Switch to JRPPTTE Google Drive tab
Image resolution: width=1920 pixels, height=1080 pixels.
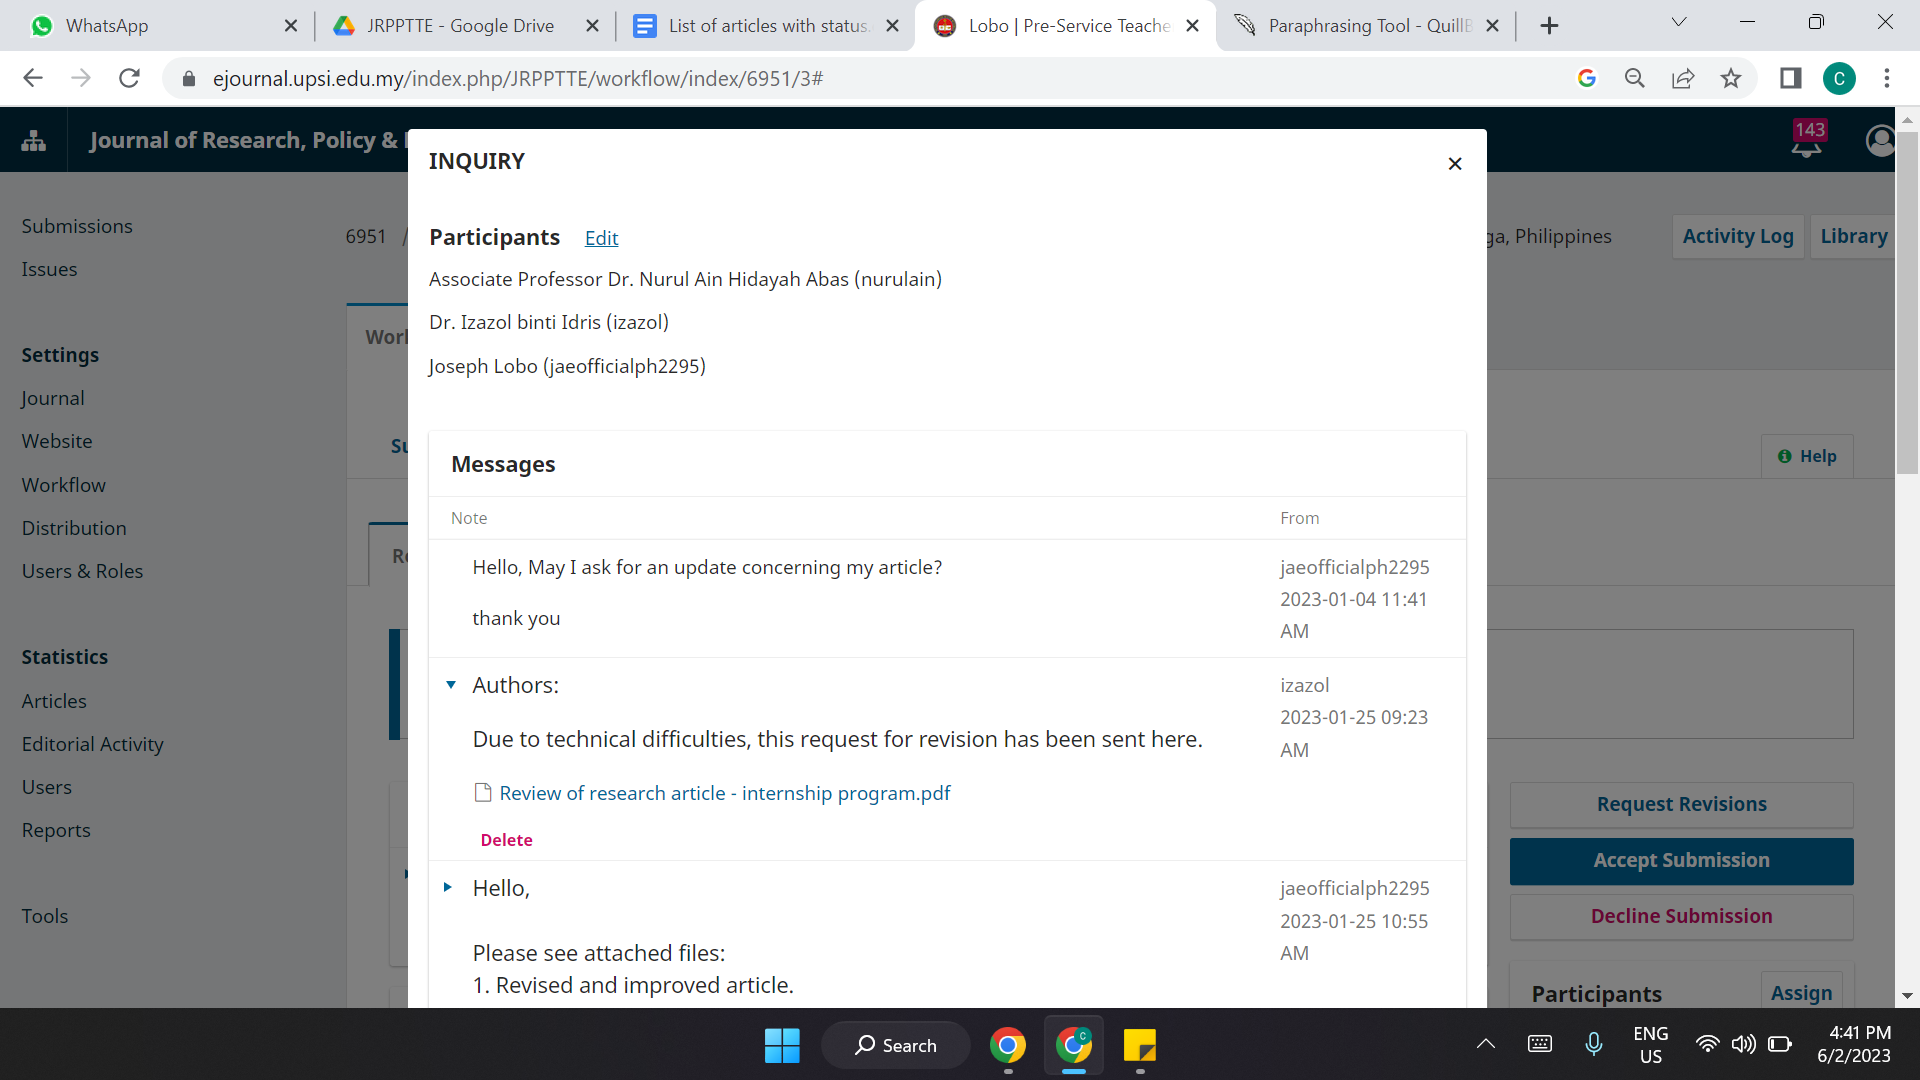(460, 26)
